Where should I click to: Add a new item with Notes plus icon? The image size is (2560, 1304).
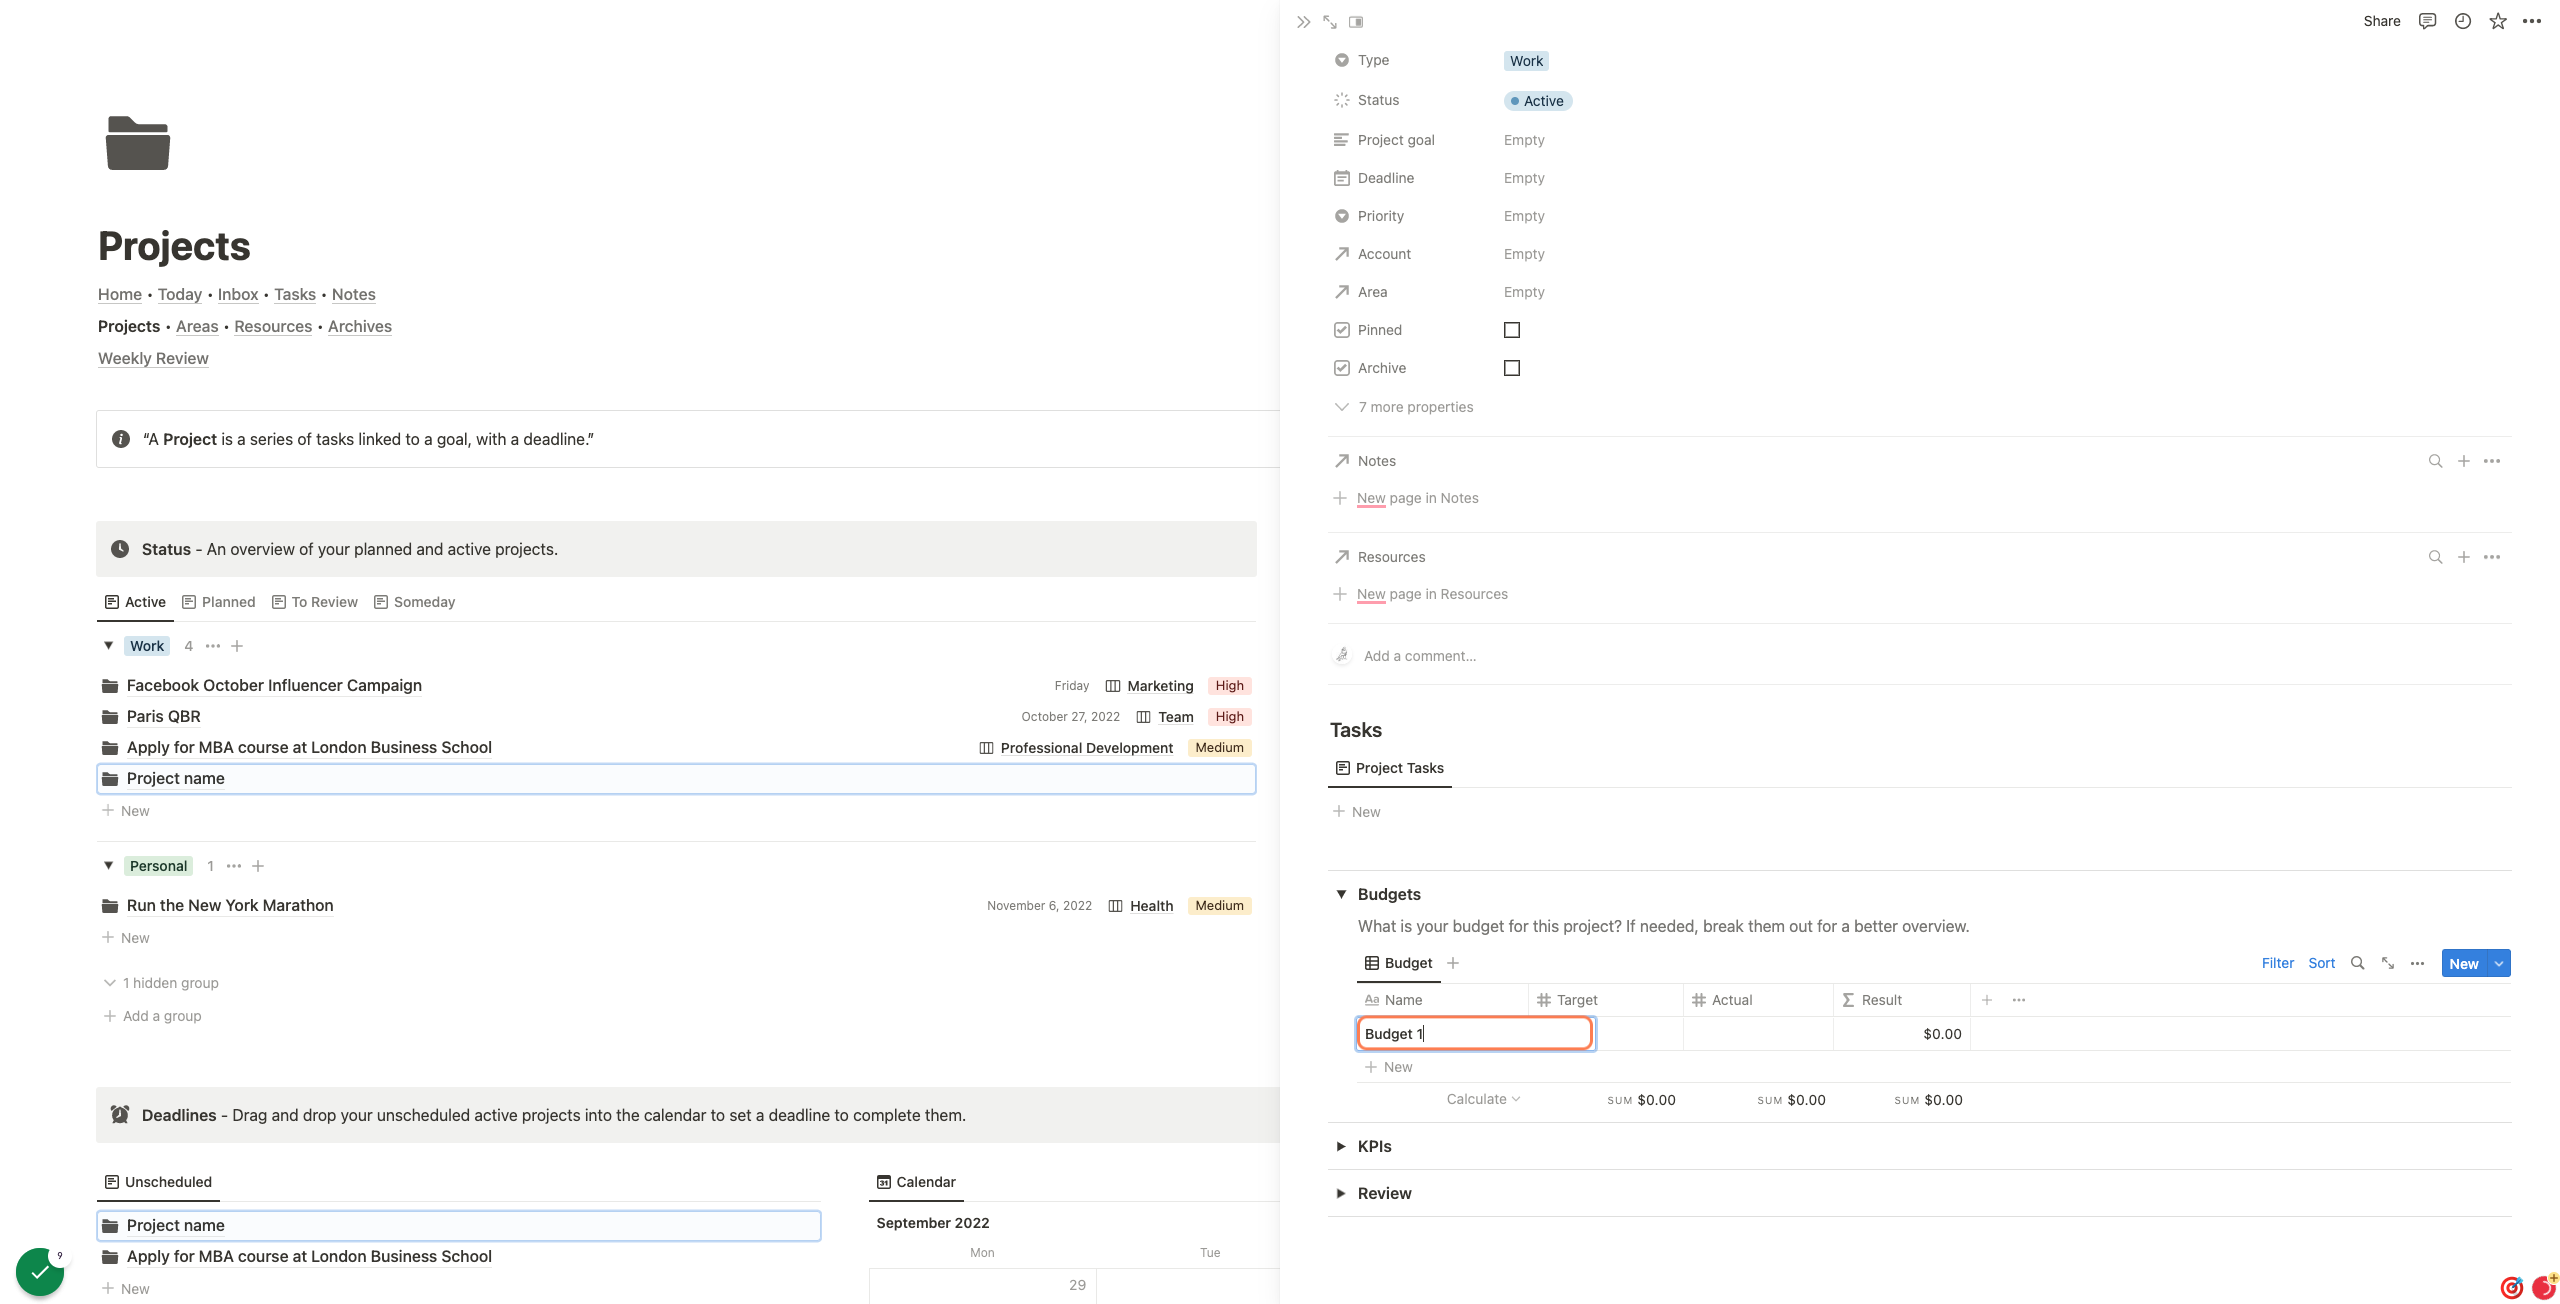point(2464,461)
